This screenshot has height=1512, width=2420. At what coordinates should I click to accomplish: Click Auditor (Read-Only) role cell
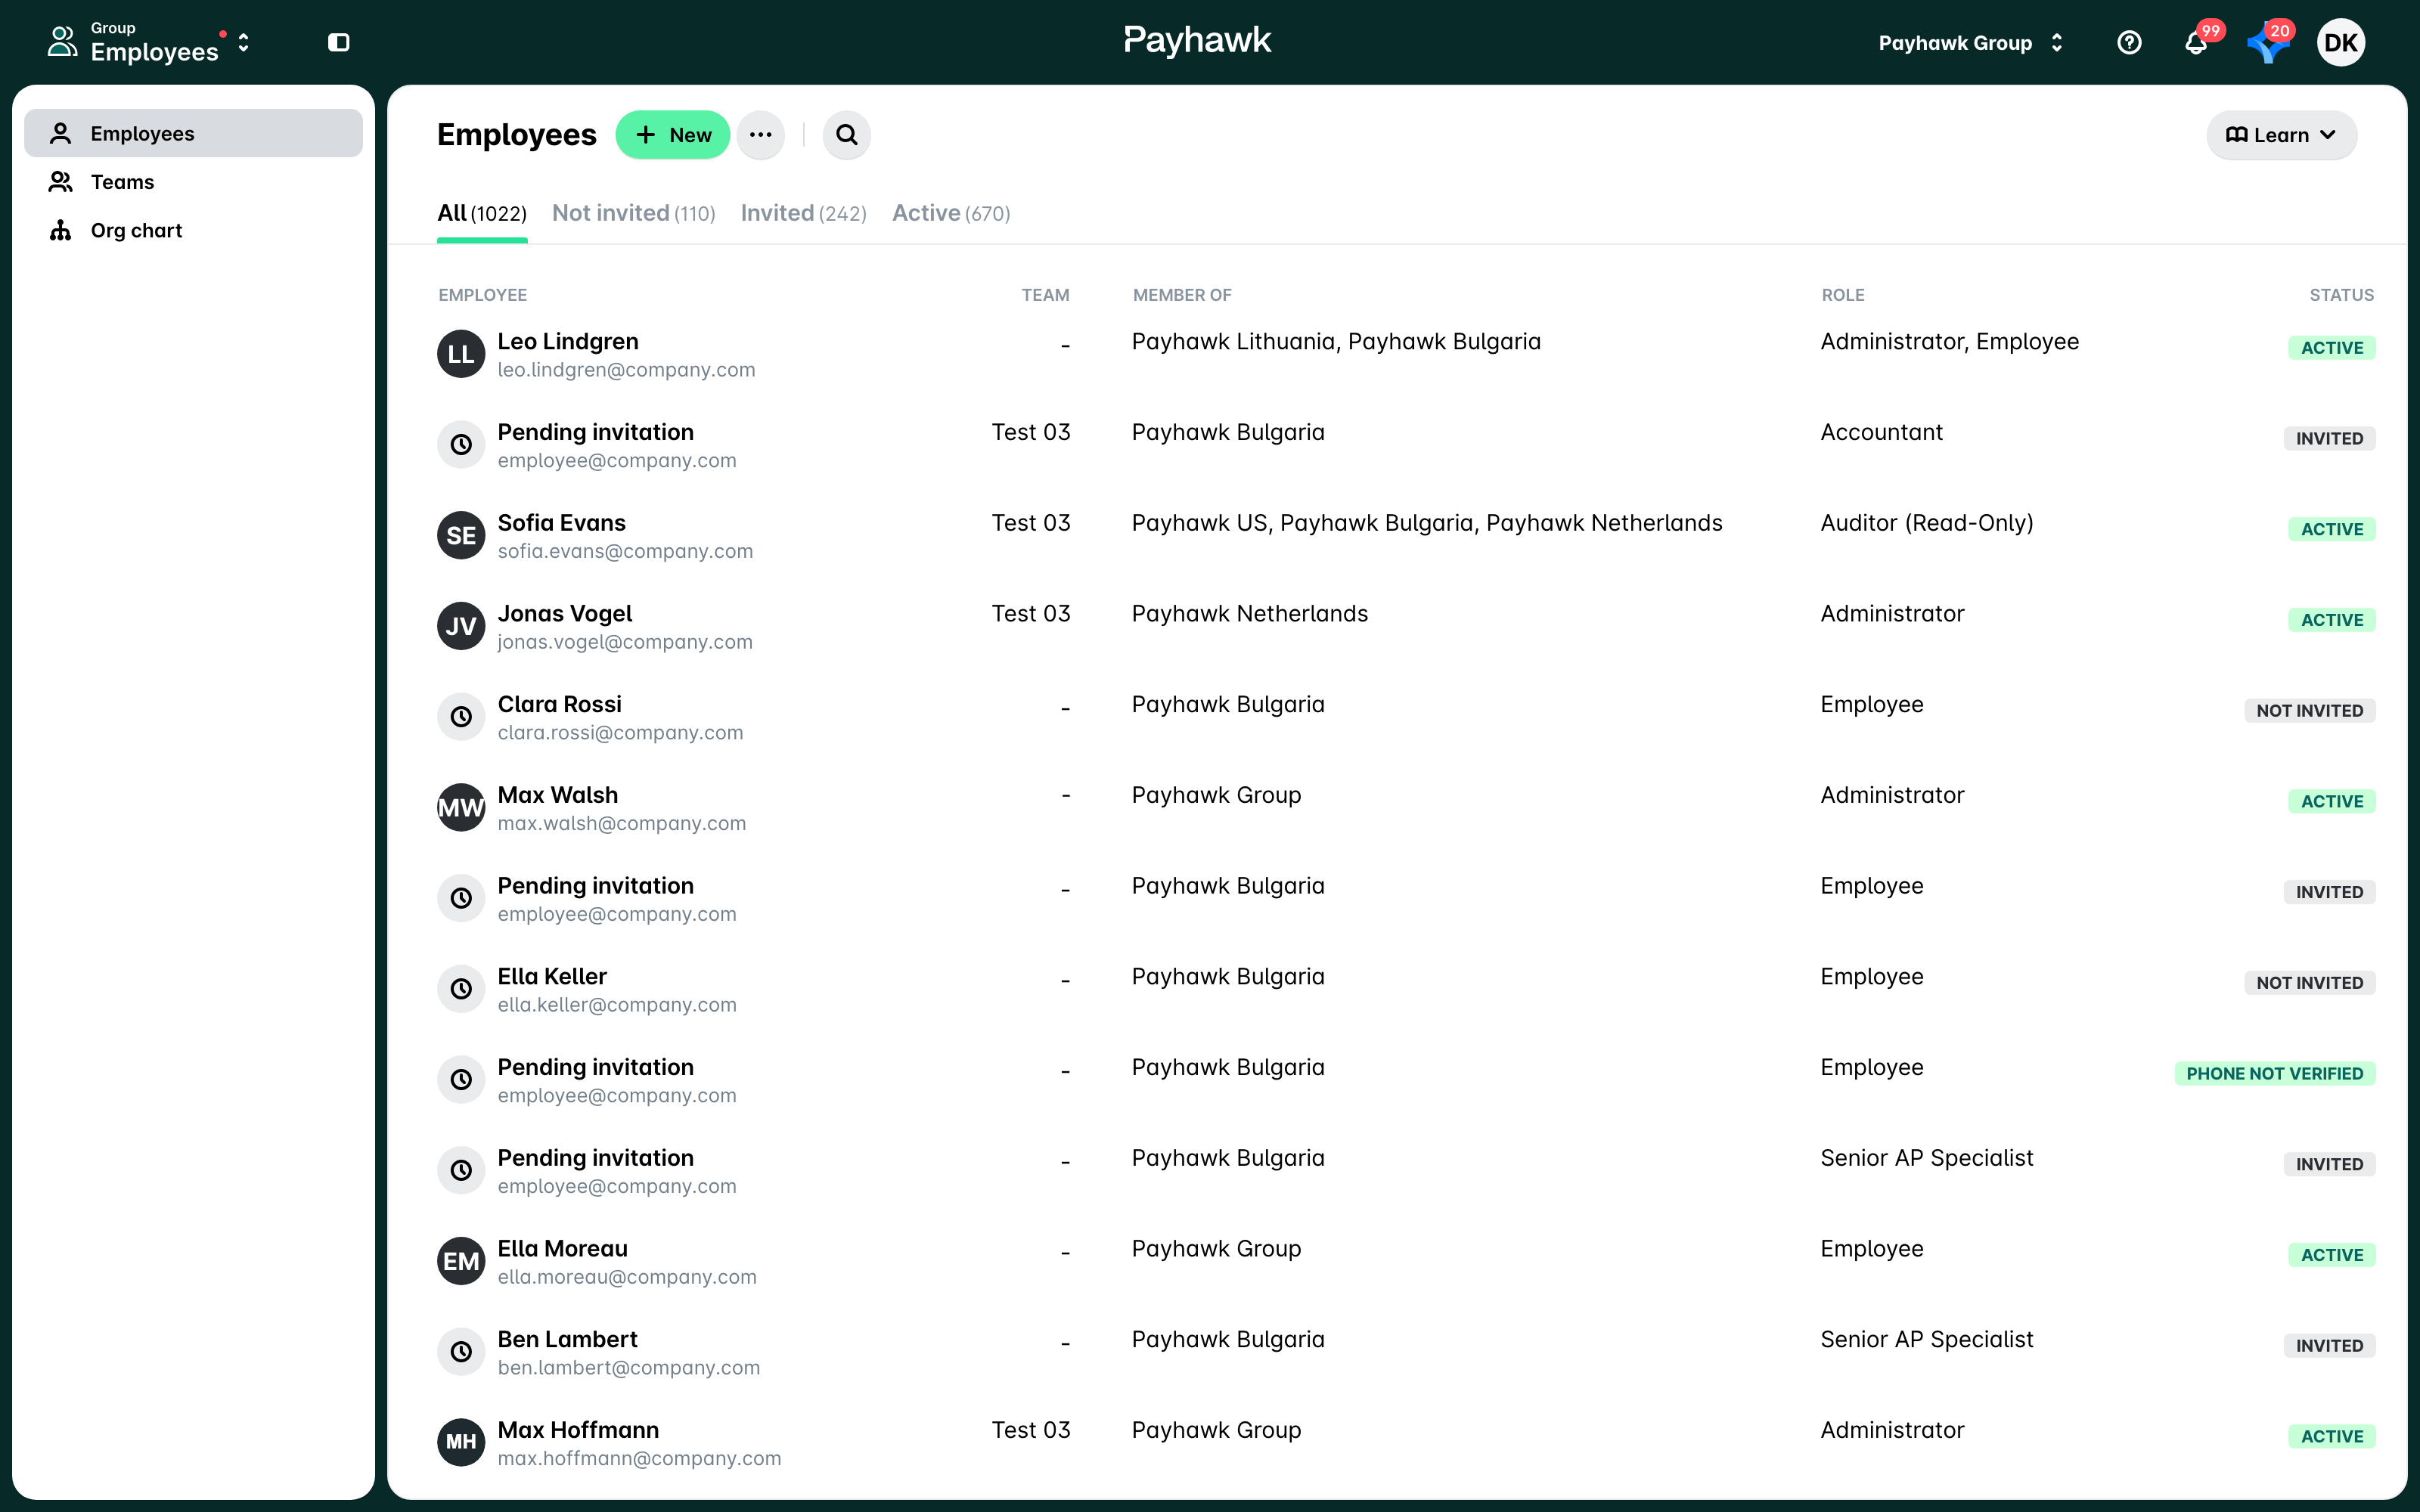tap(1927, 523)
